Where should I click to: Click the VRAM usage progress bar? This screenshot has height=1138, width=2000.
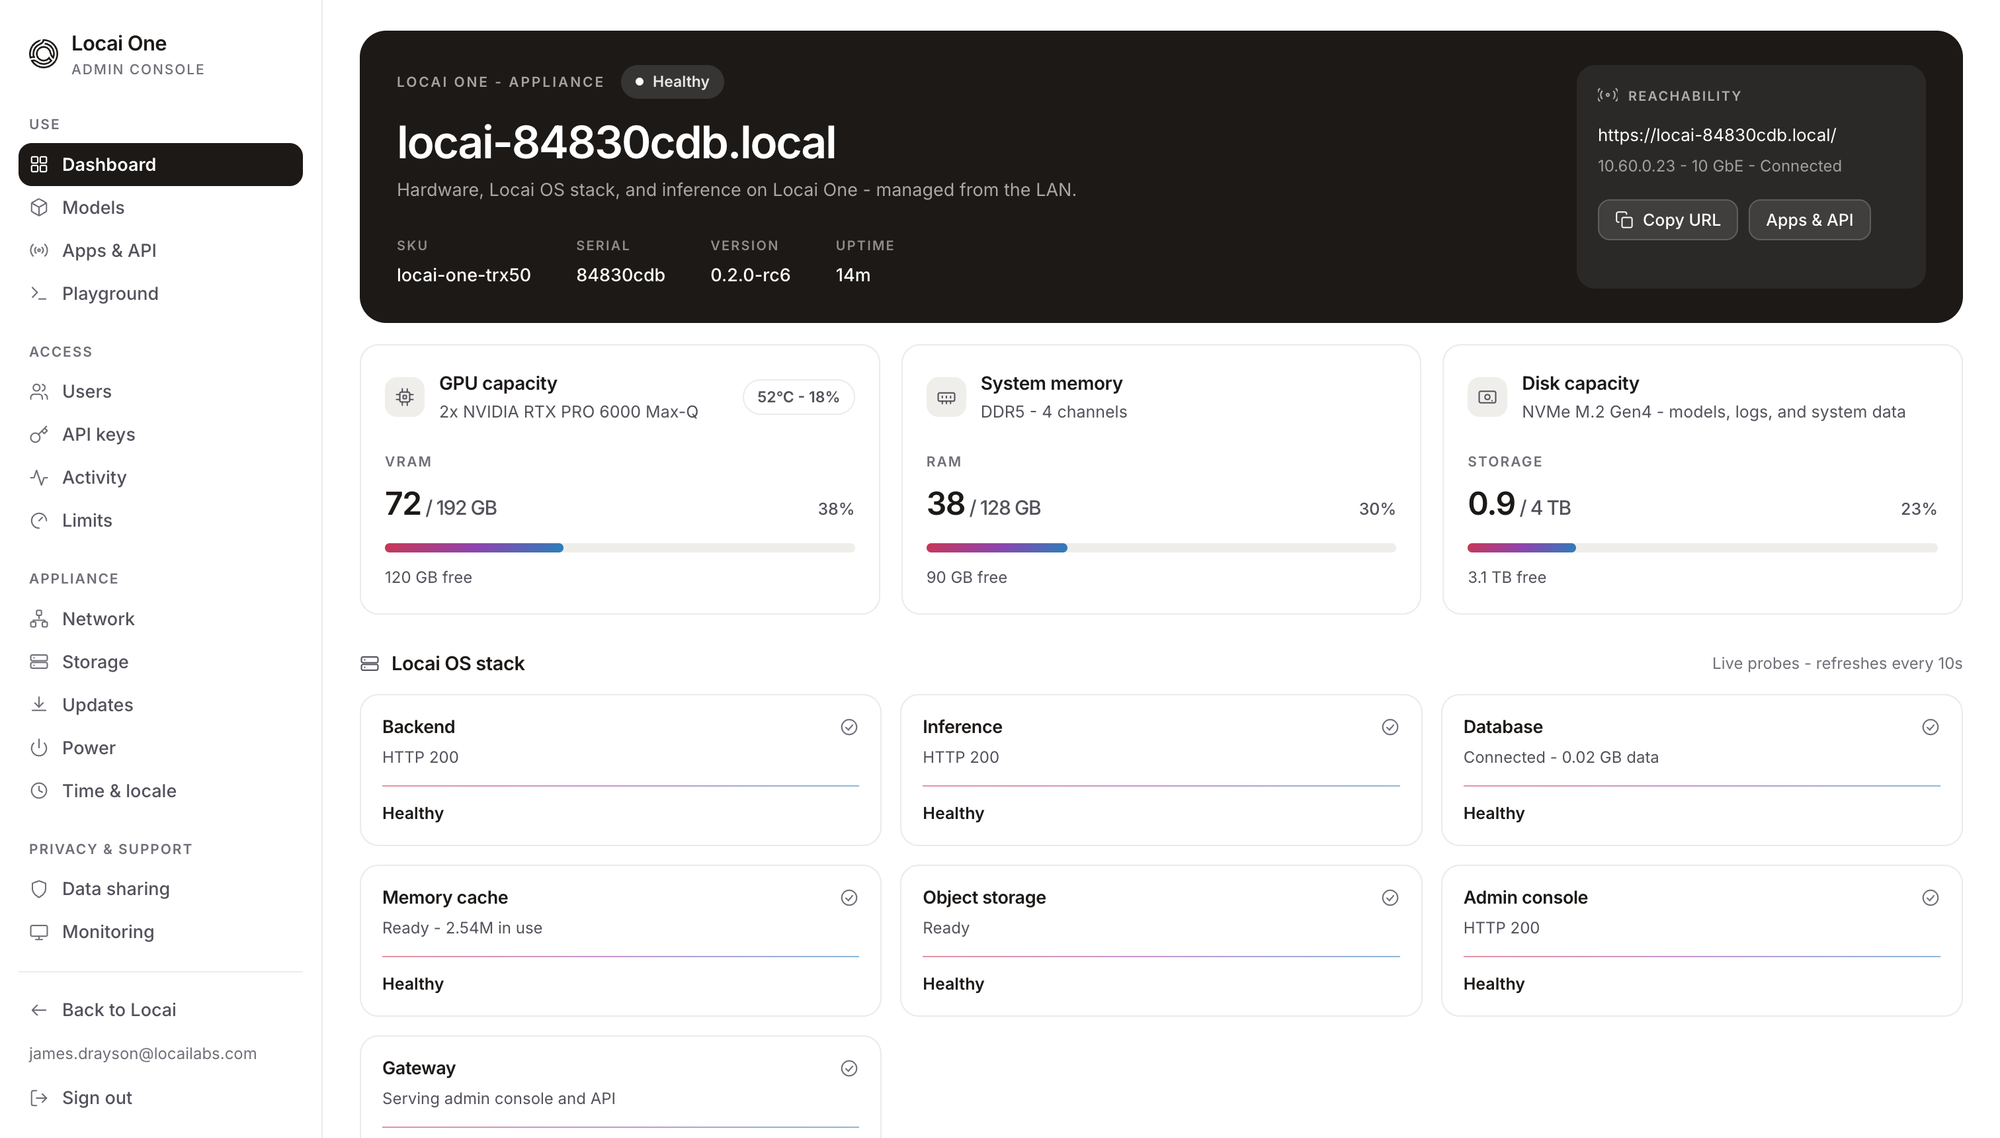pyautogui.click(x=620, y=548)
